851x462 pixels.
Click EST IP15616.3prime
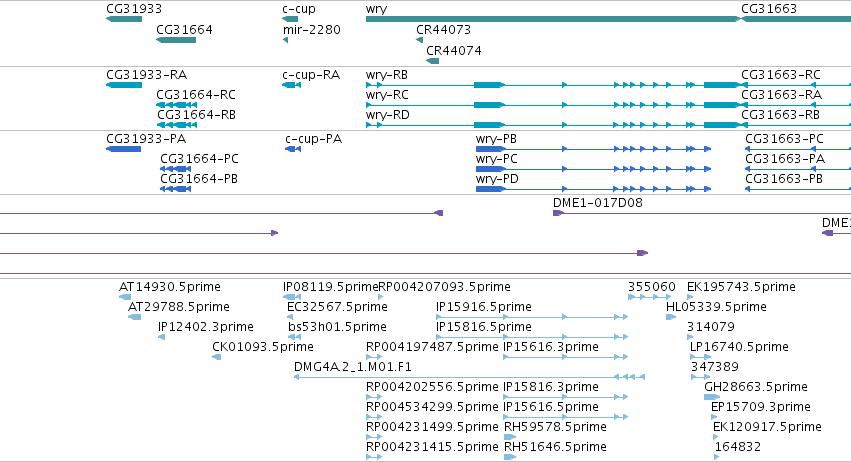(551, 347)
